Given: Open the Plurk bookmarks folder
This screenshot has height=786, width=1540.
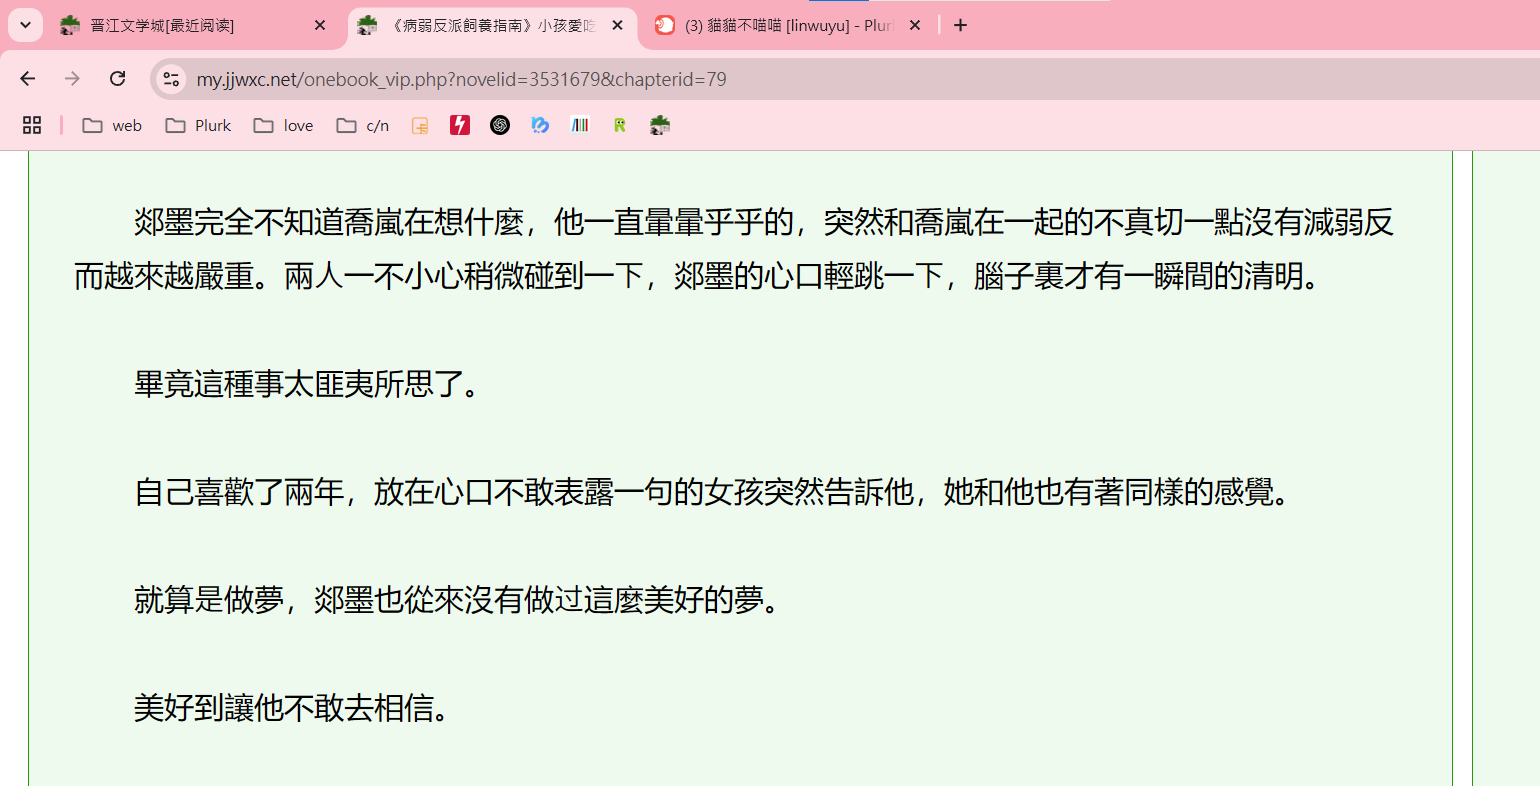Looking at the screenshot, I should tap(198, 125).
